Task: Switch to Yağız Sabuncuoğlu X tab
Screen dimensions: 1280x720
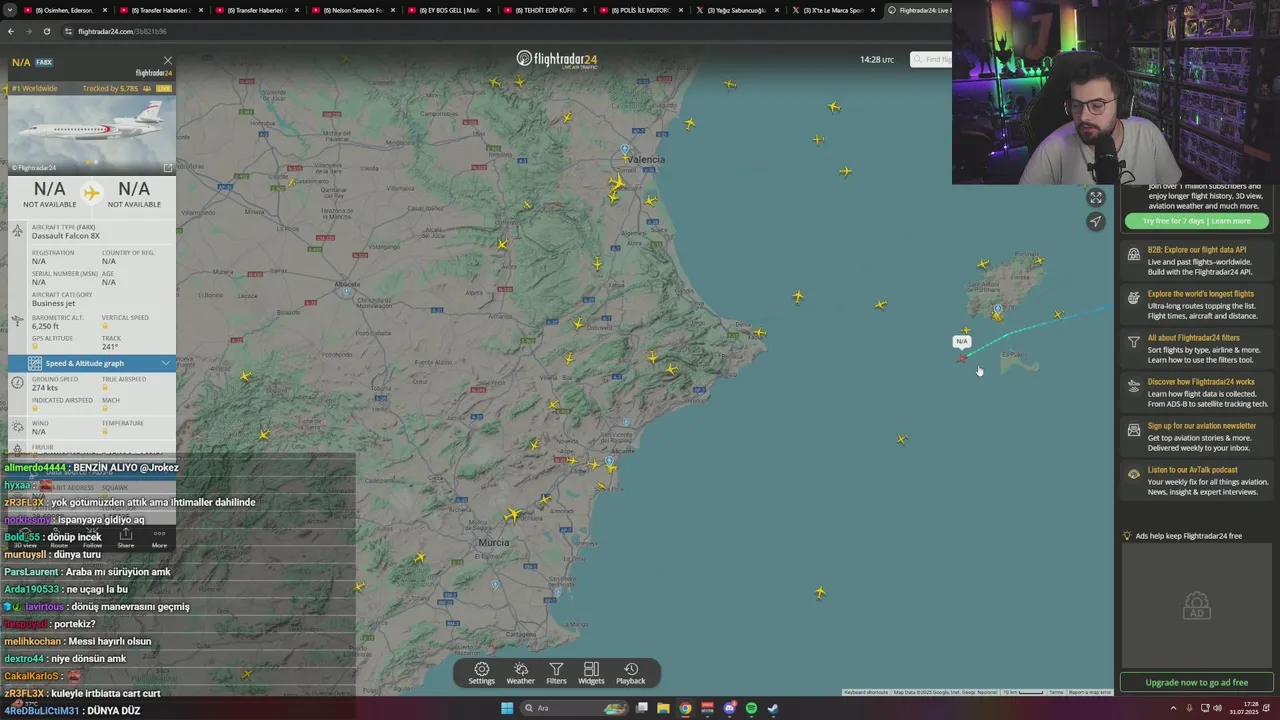Action: (x=736, y=10)
